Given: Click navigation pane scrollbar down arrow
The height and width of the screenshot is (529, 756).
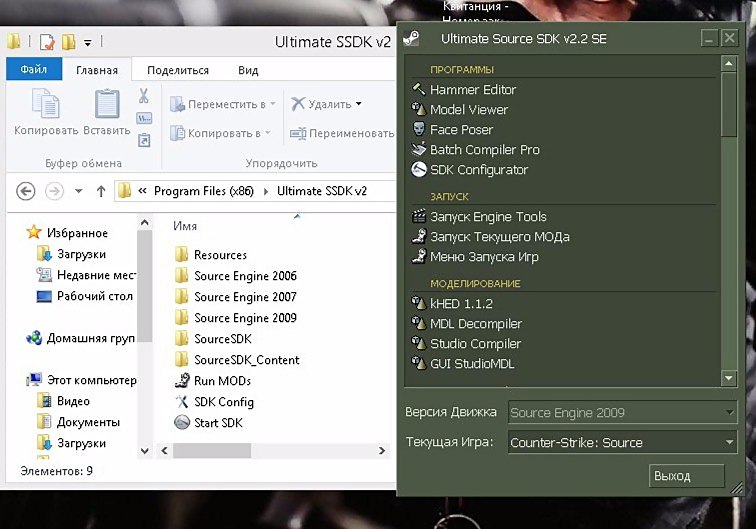Looking at the screenshot, I should pos(145,451).
